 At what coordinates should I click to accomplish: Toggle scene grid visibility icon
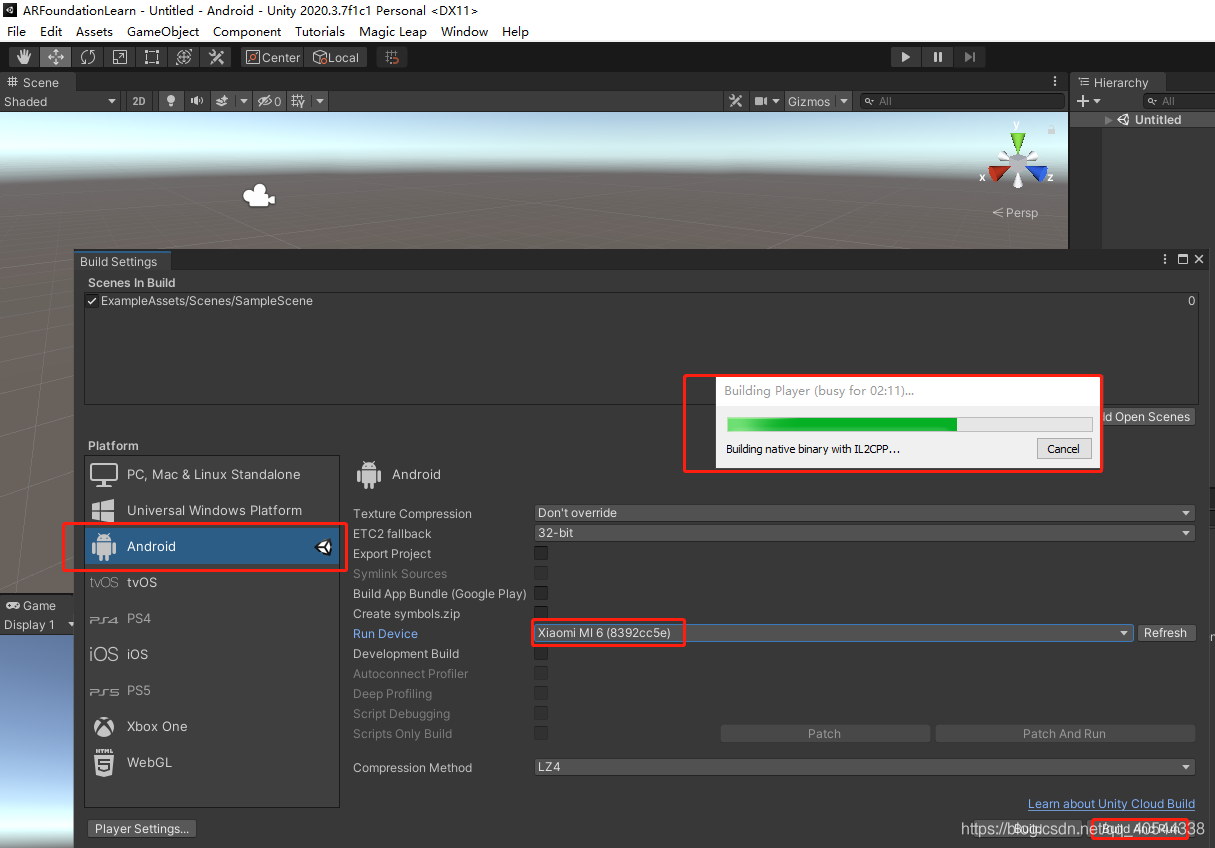point(298,101)
